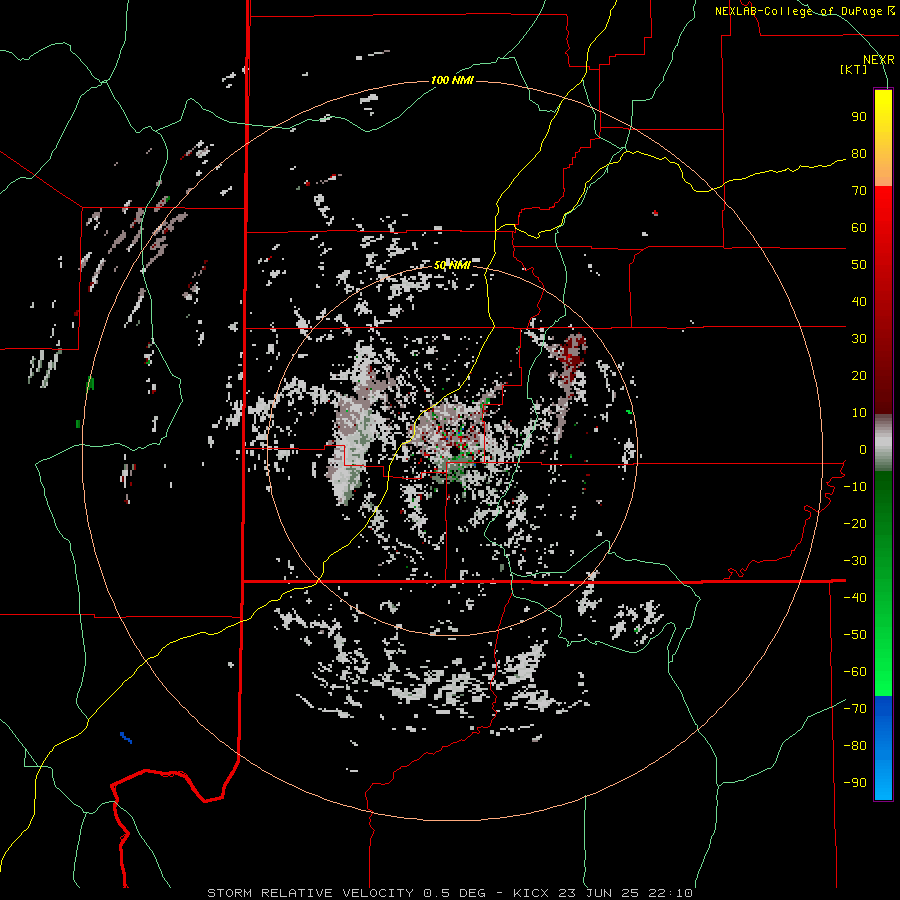The height and width of the screenshot is (900, 900).
Task: Click the -50 value on the velocity scale
Action: pos(855,635)
